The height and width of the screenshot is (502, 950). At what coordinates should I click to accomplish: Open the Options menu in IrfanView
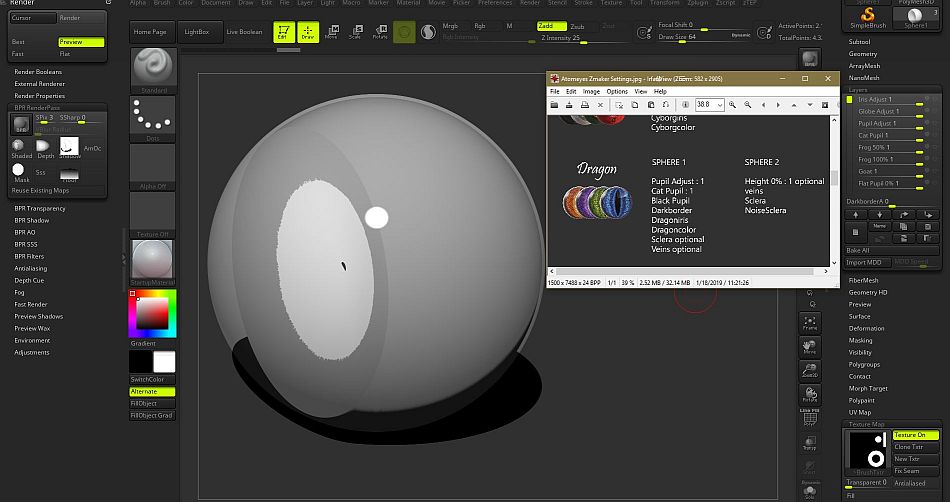pos(617,91)
